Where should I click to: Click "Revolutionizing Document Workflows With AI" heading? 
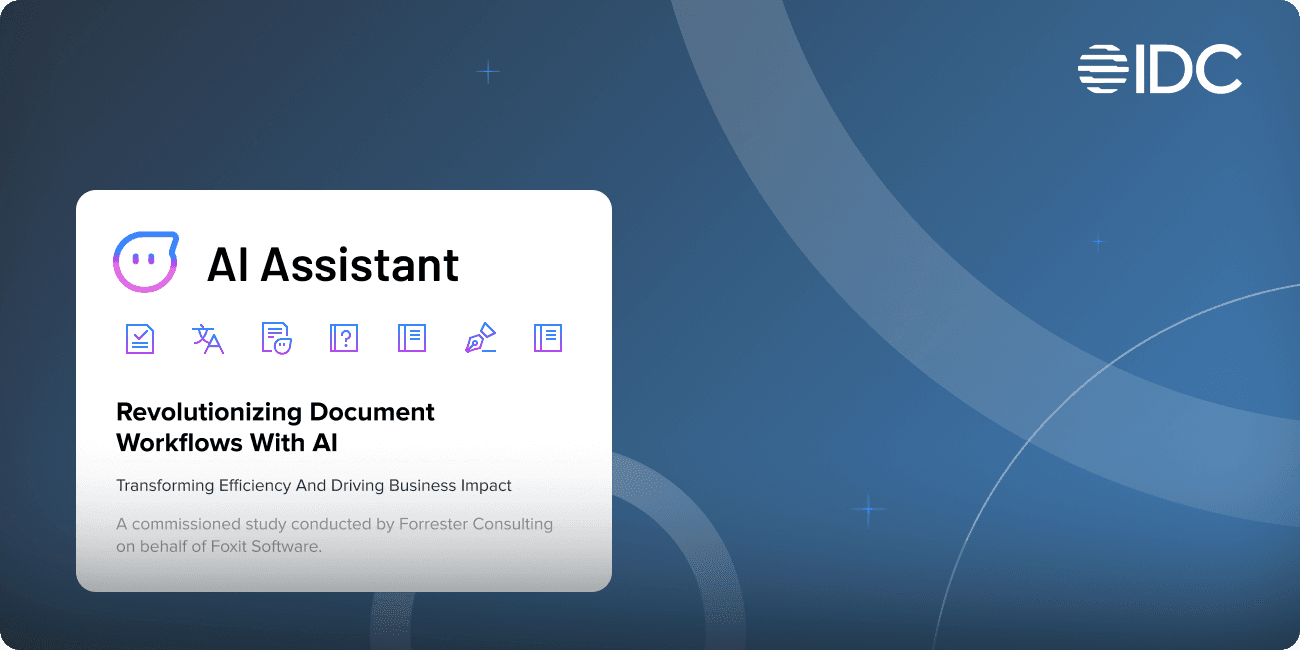pyautogui.click(x=276, y=427)
